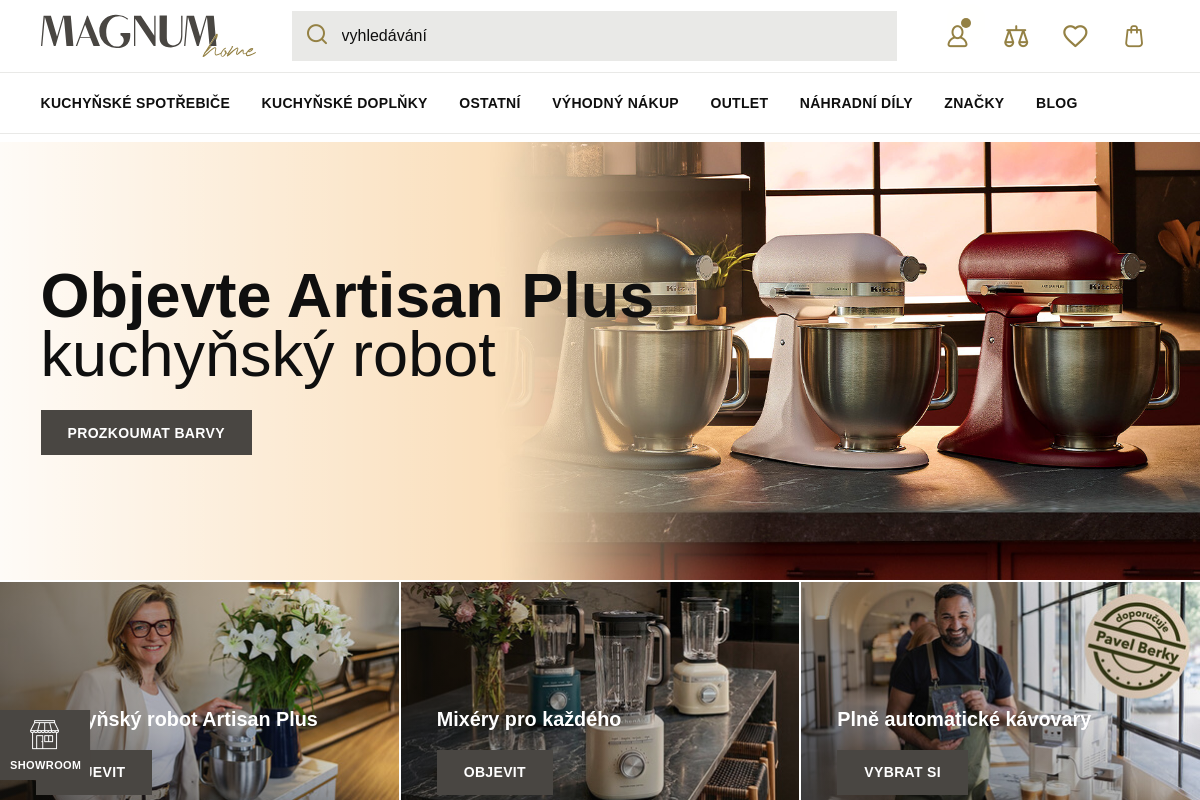Click the Artisan Plus mixers banner image
Image resolution: width=1200 pixels, height=800 pixels.
600,361
